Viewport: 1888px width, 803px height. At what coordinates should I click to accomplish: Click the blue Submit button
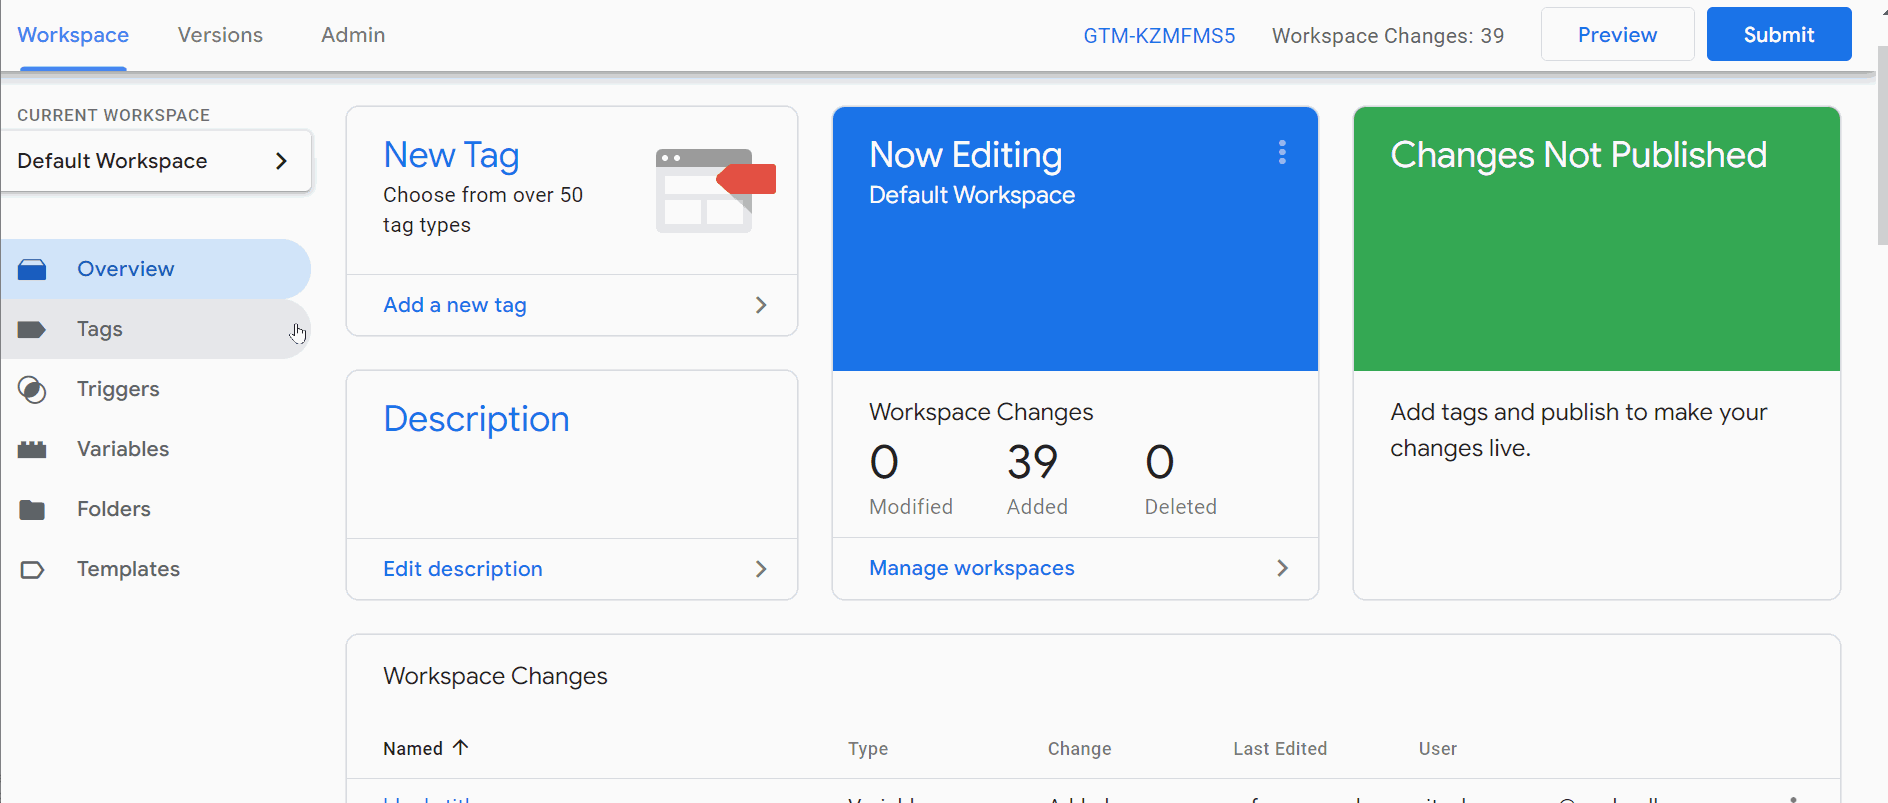(x=1779, y=35)
